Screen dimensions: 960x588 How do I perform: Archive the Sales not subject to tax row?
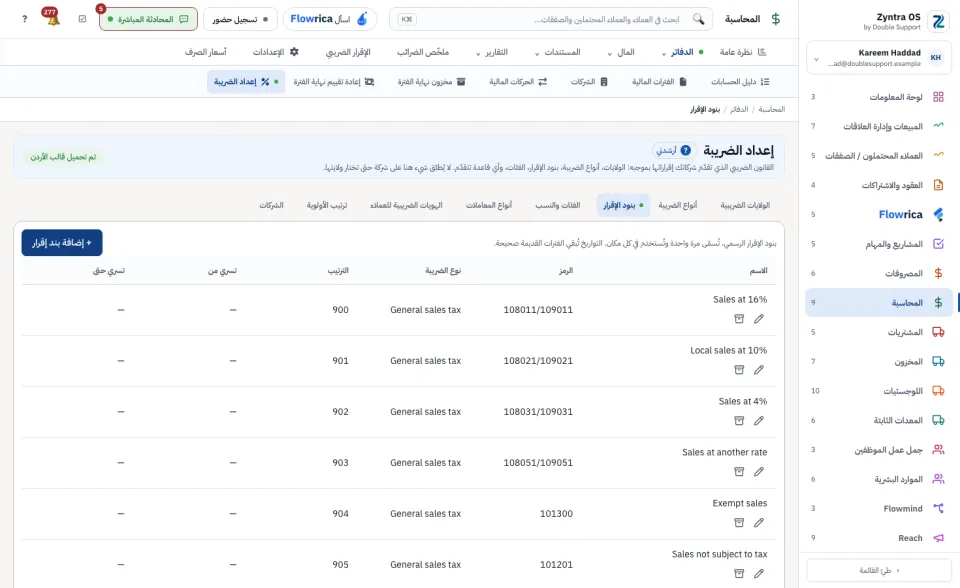pyautogui.click(x=739, y=573)
